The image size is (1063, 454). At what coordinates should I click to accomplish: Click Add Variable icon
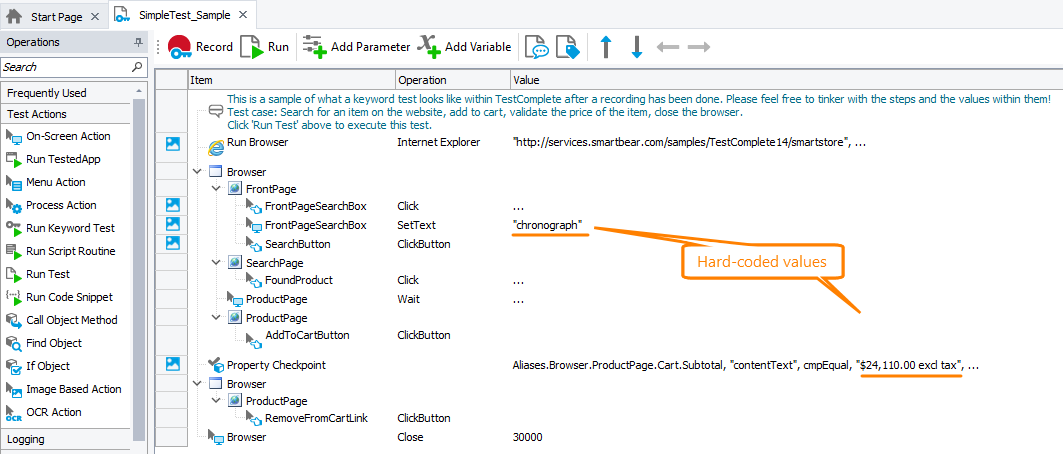click(429, 47)
